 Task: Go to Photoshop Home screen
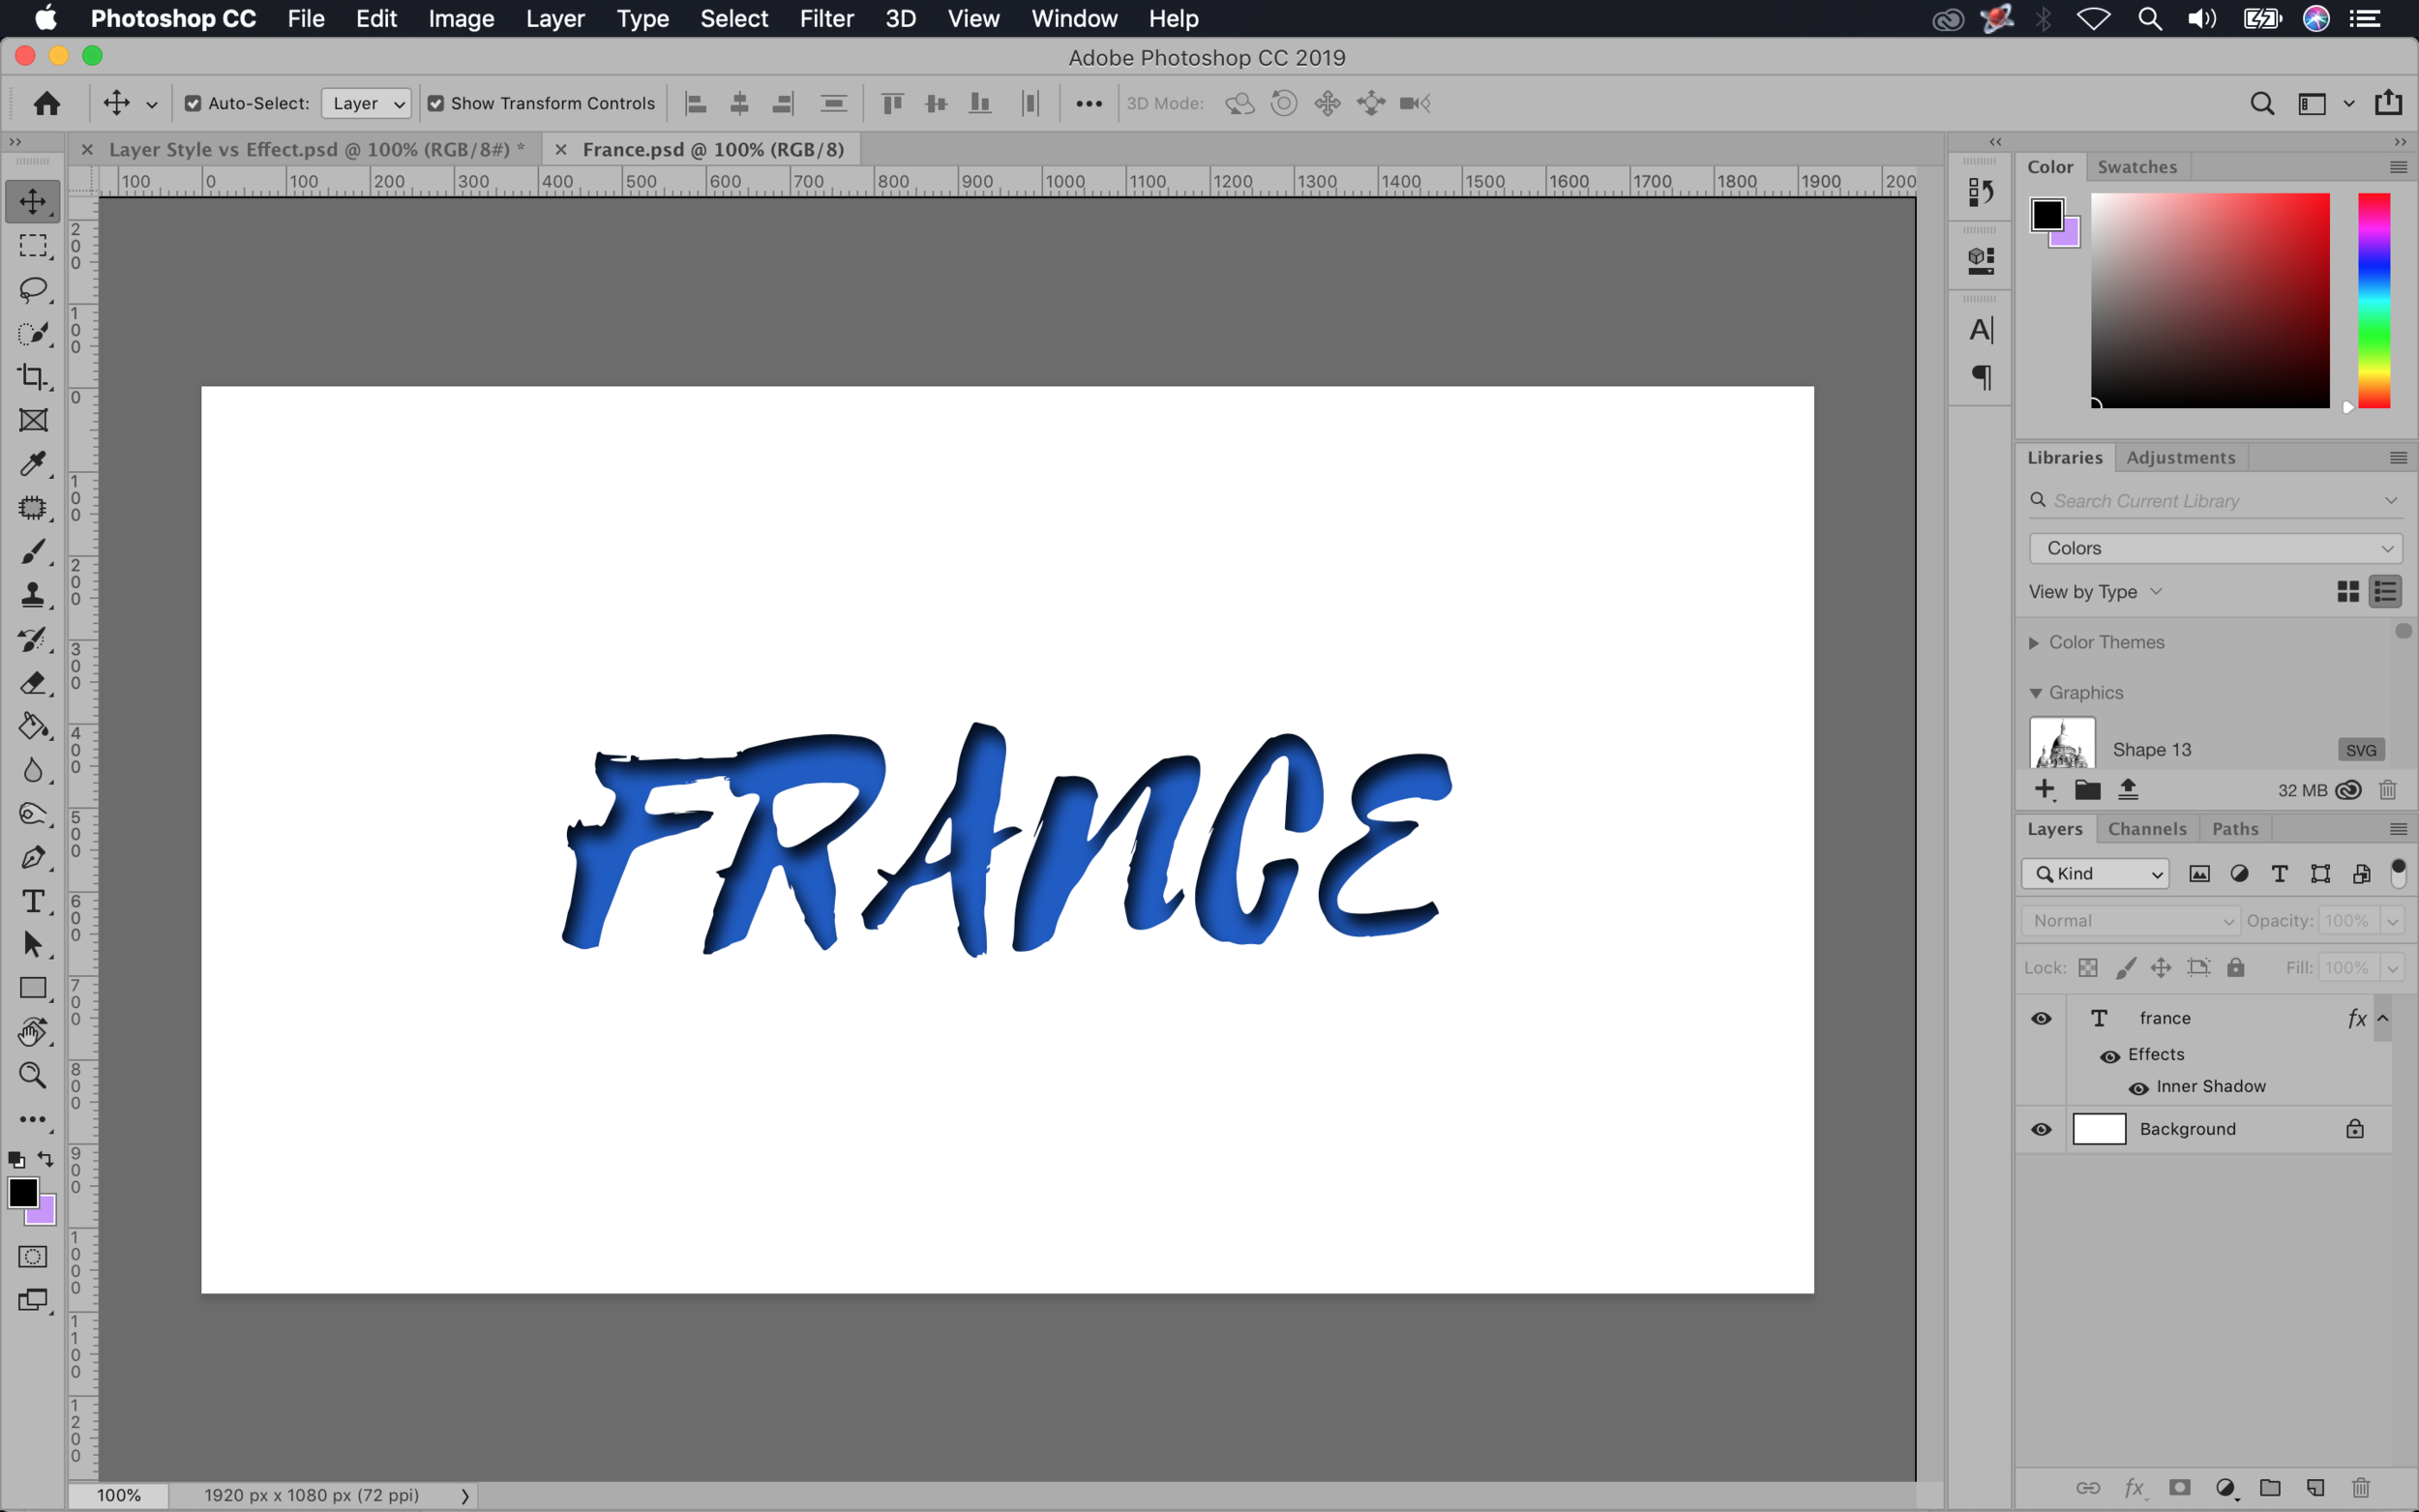point(46,103)
